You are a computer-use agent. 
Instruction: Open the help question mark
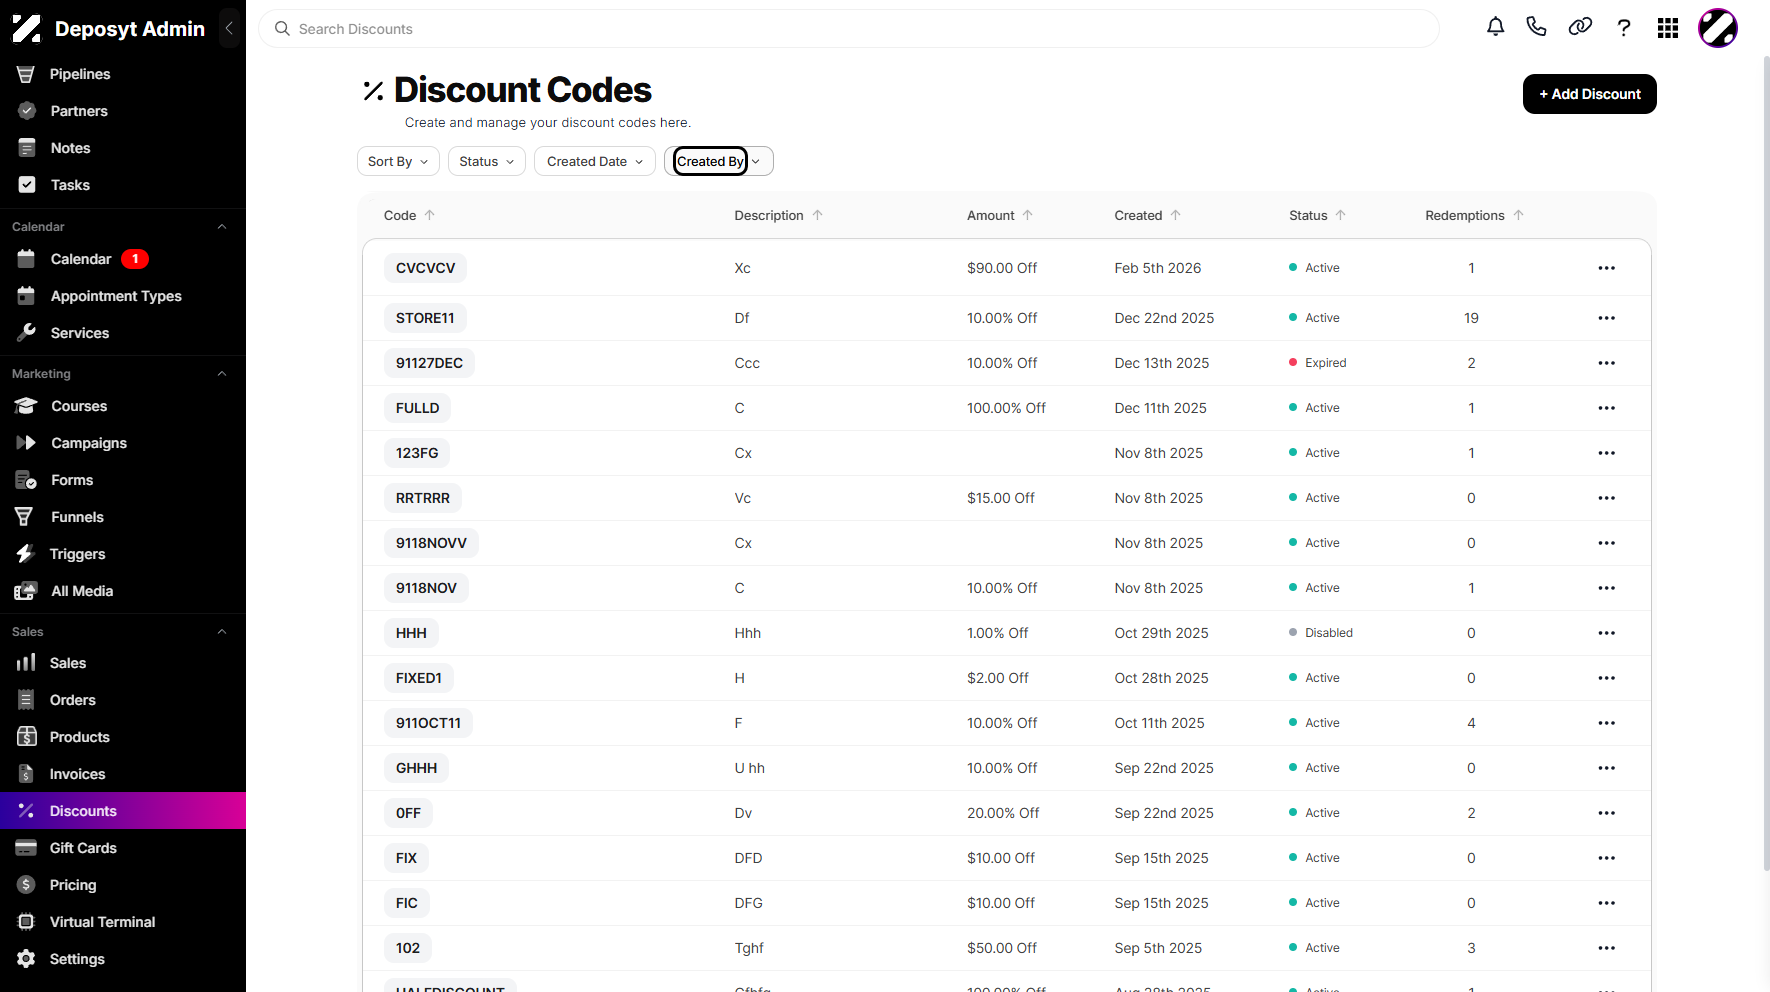coord(1624,28)
